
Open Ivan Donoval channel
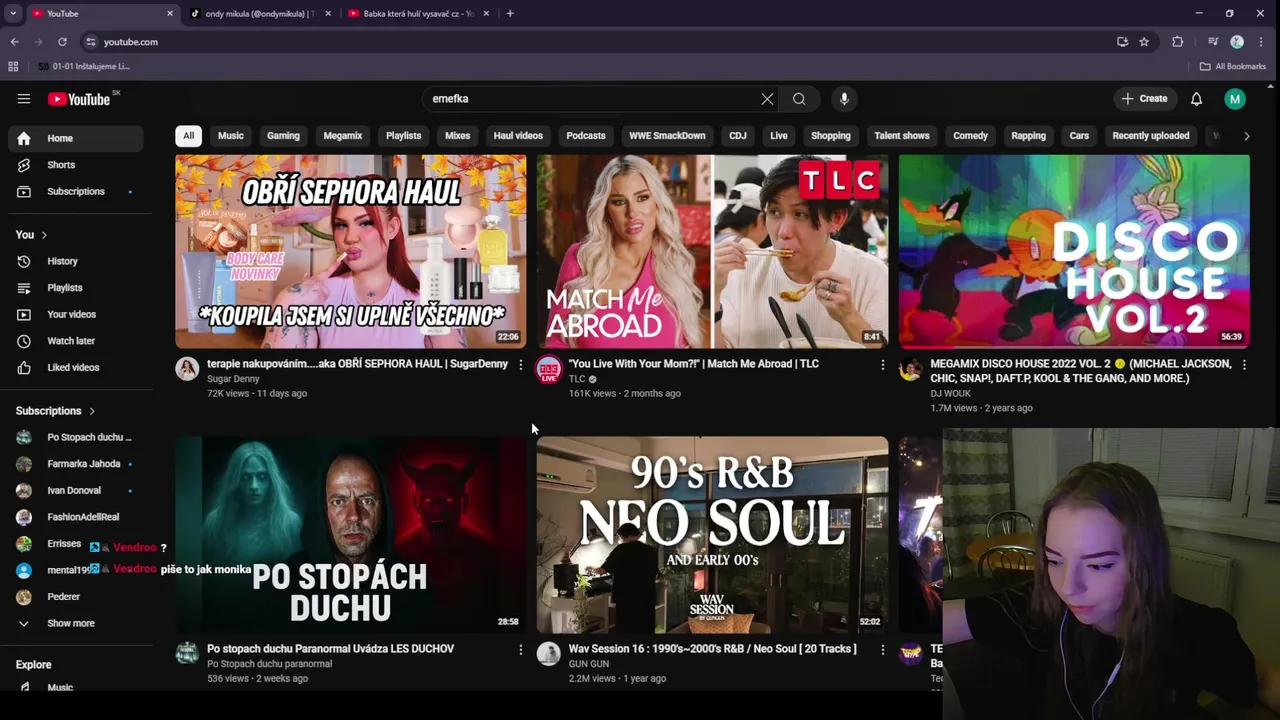tap(78, 490)
